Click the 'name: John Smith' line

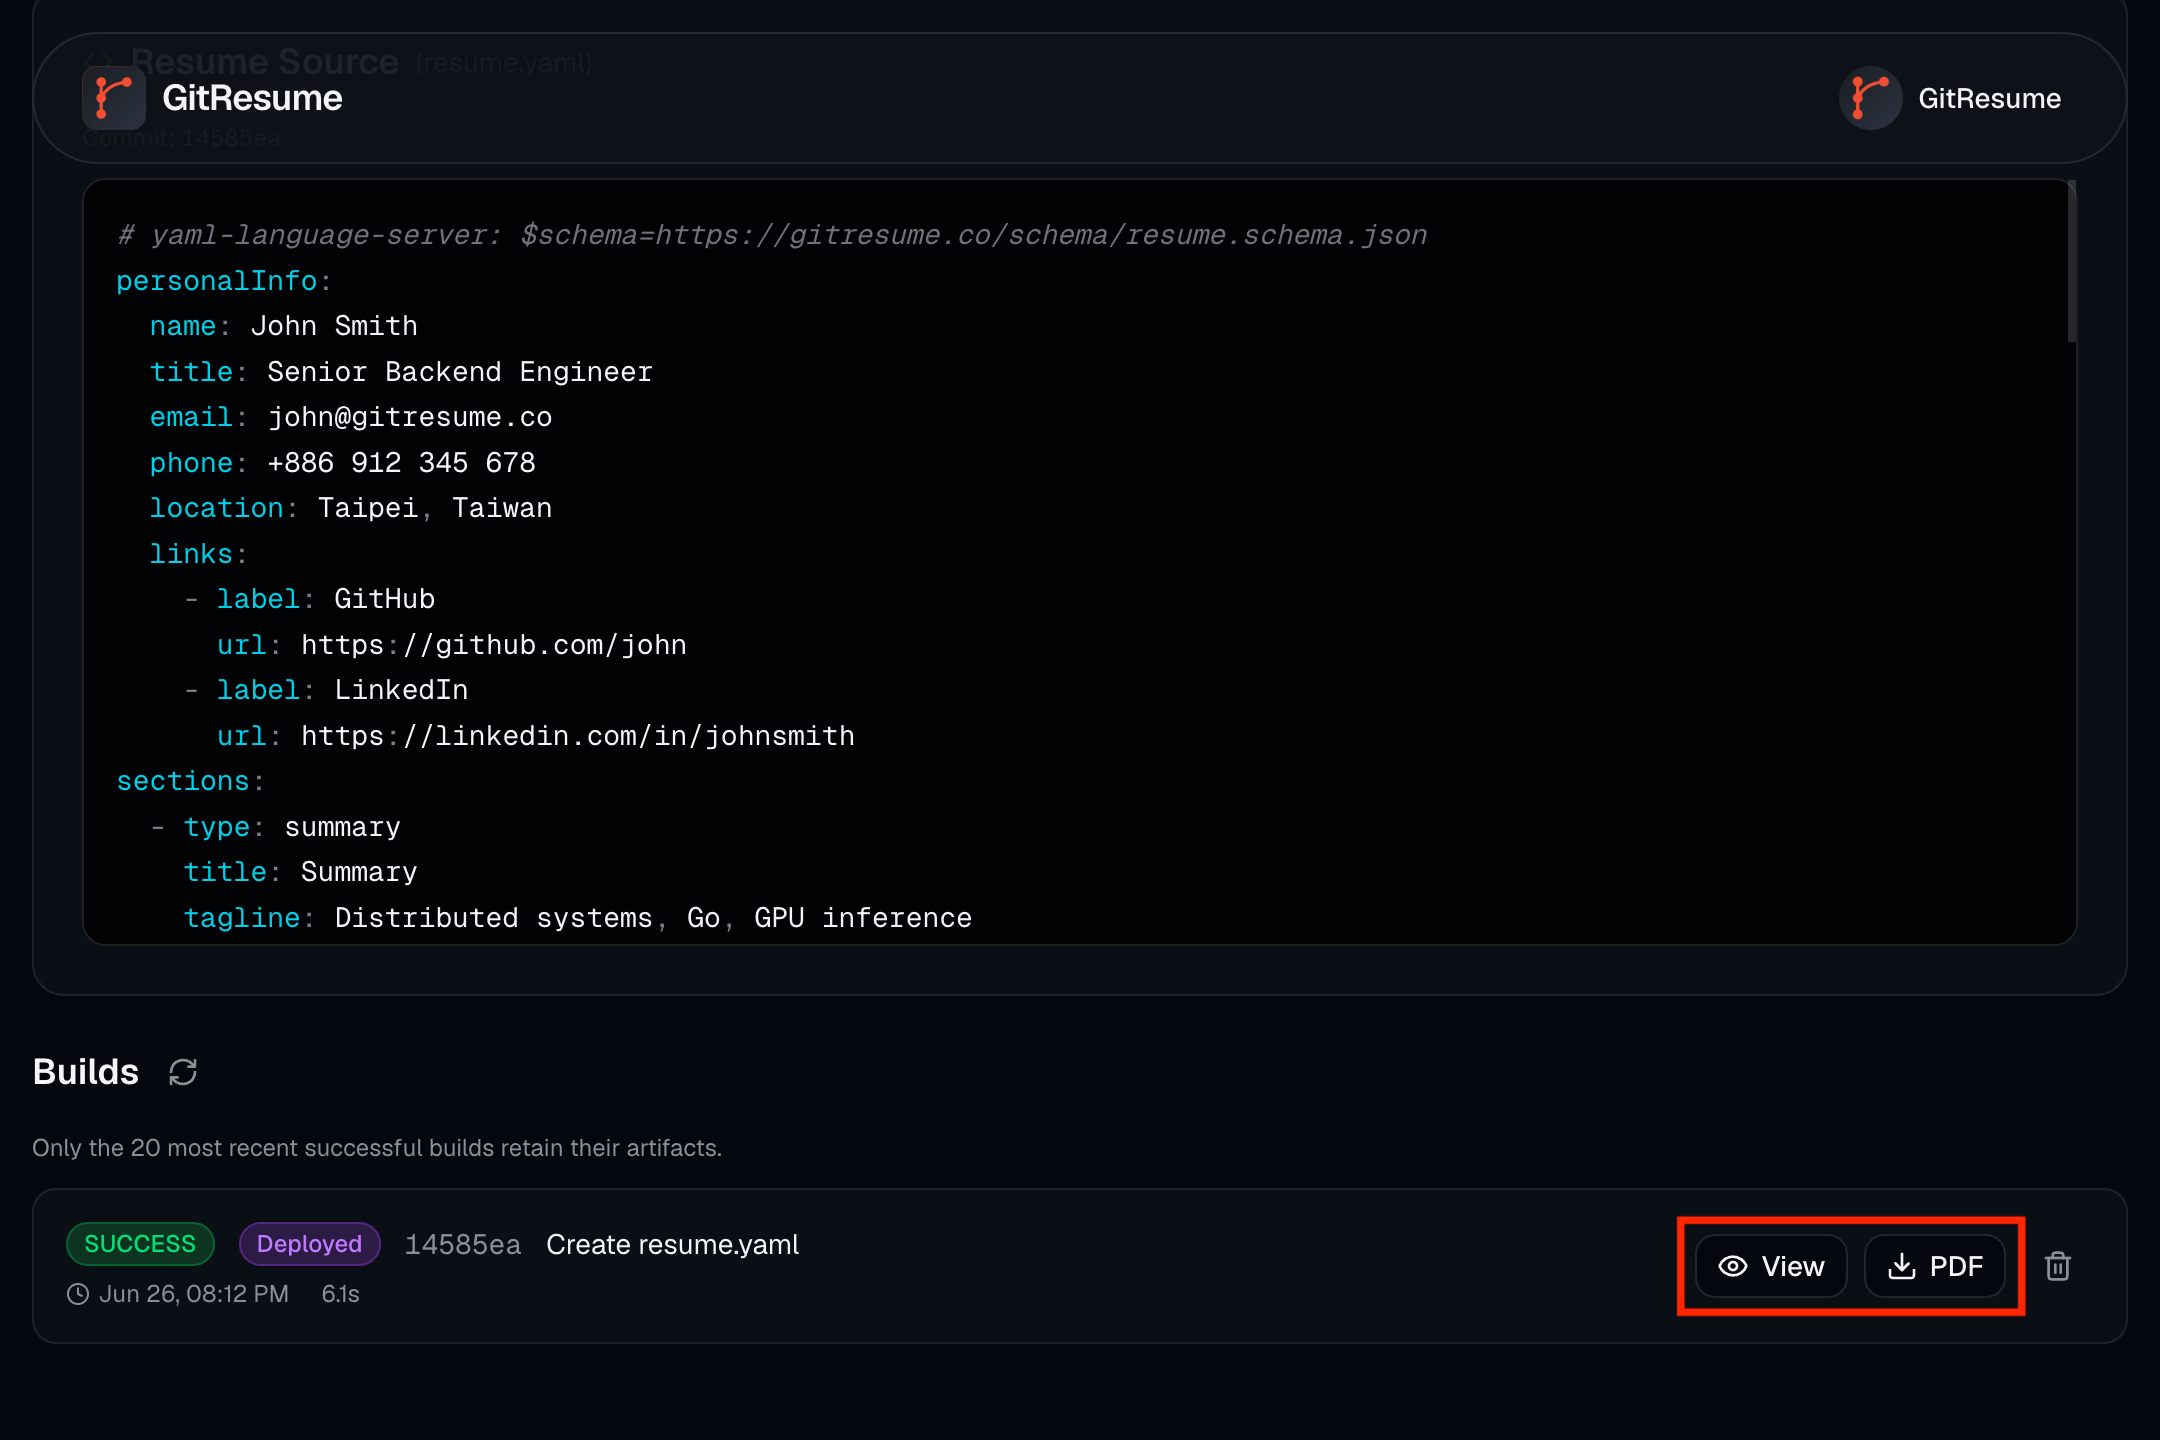tap(284, 326)
